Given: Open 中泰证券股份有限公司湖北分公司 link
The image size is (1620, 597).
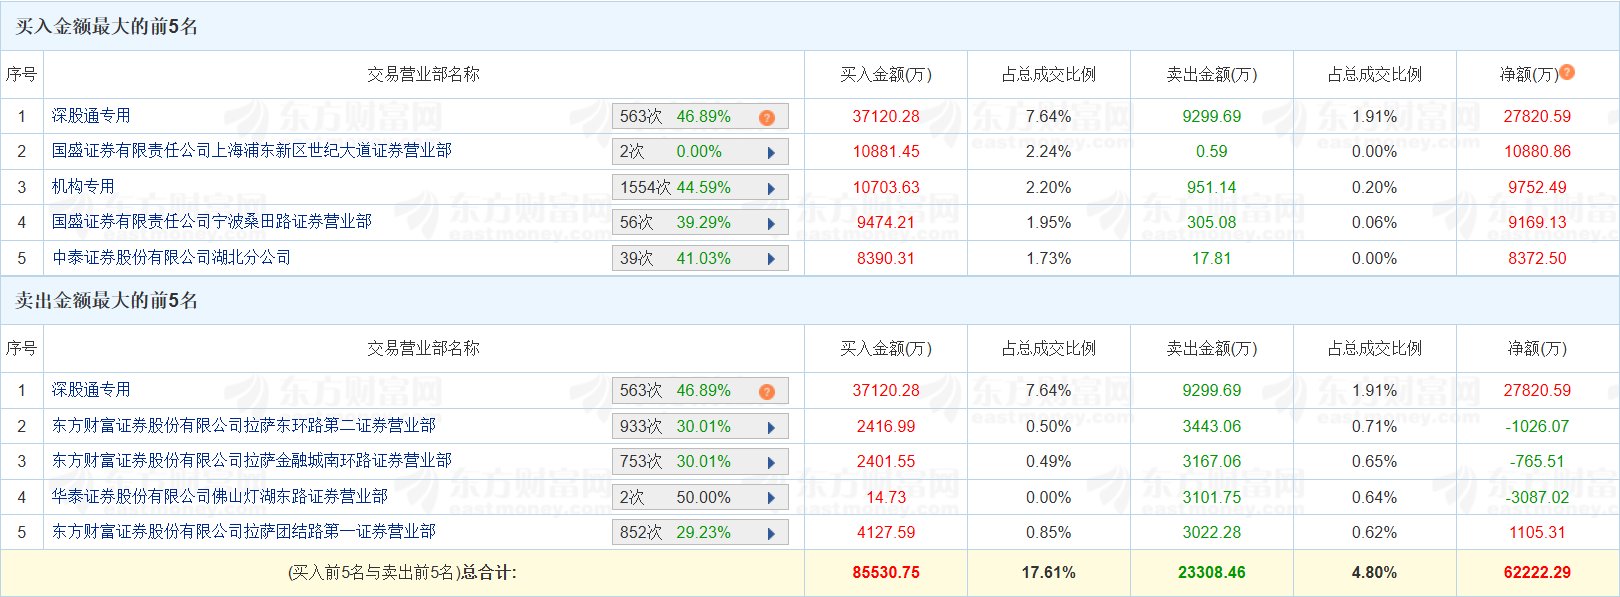Looking at the screenshot, I should click(x=171, y=258).
